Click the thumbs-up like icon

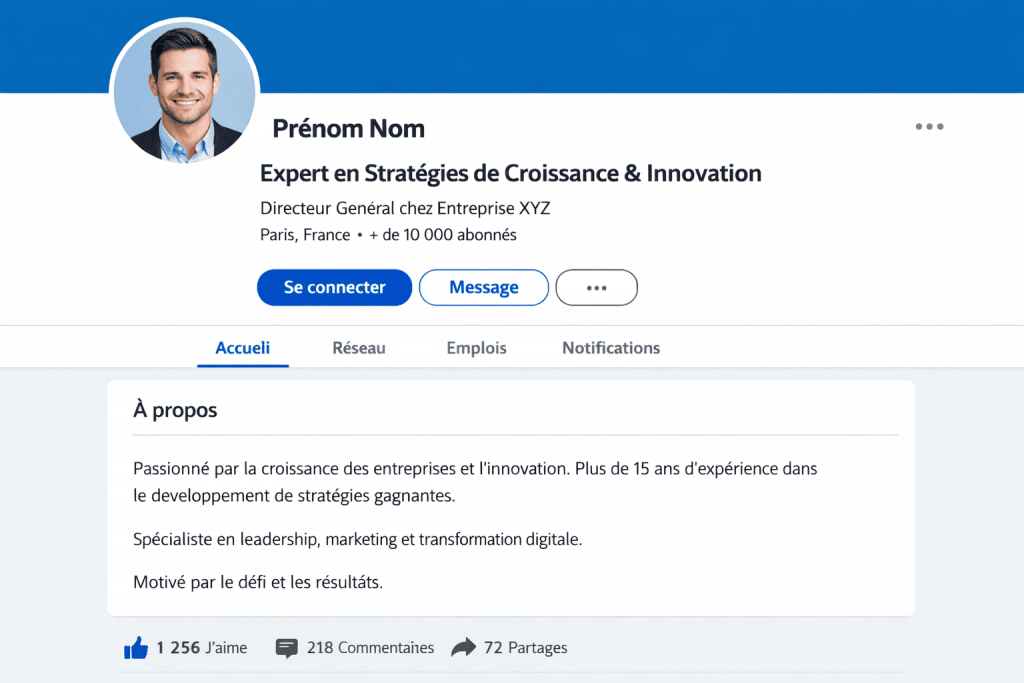click(x=136, y=648)
